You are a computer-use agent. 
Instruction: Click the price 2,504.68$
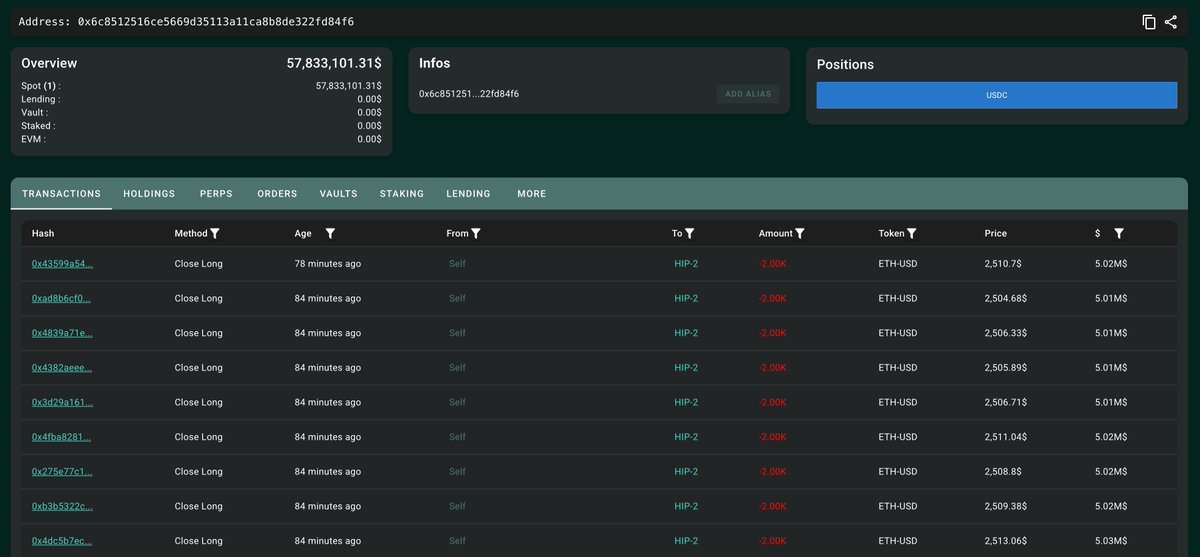1005,298
